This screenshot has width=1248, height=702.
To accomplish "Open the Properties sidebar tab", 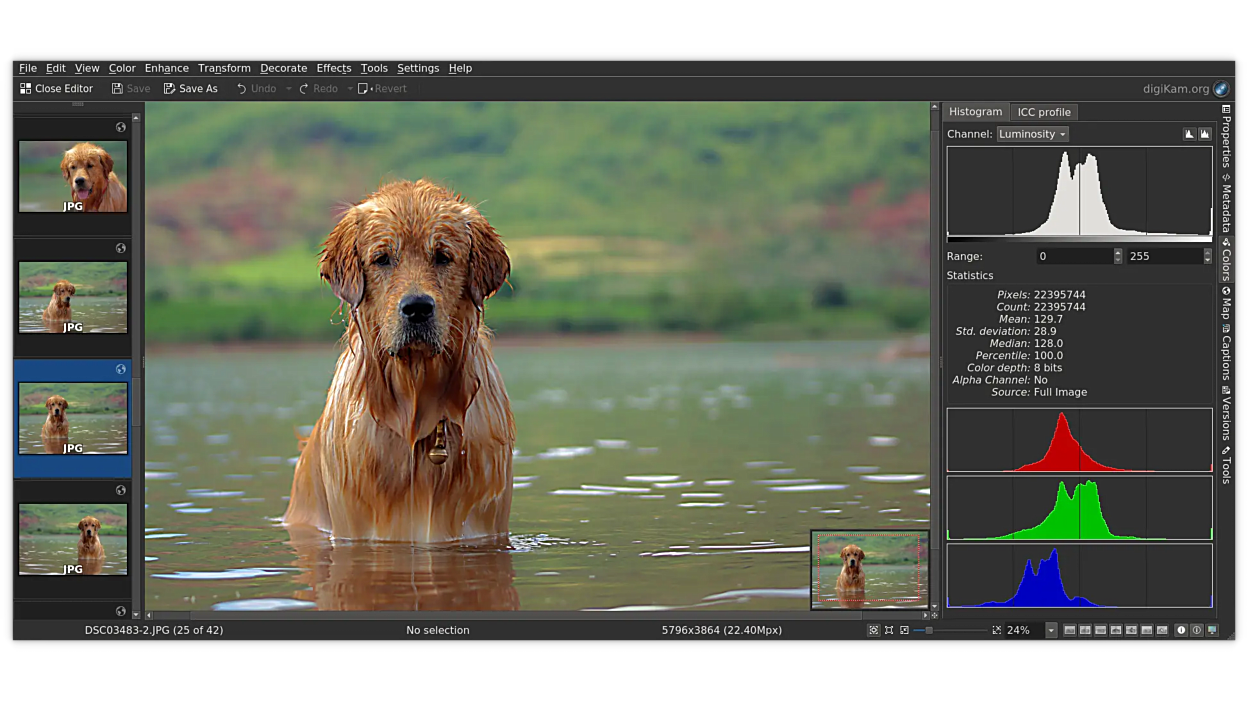I will click(x=1226, y=136).
